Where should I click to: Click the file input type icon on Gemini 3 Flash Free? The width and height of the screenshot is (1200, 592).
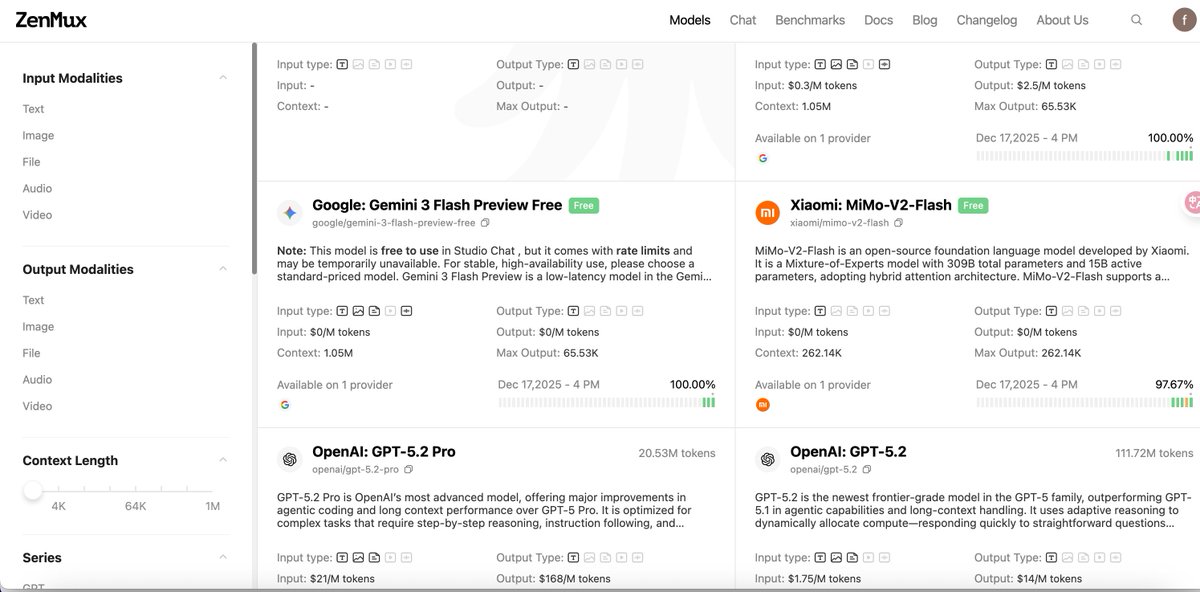[374, 311]
